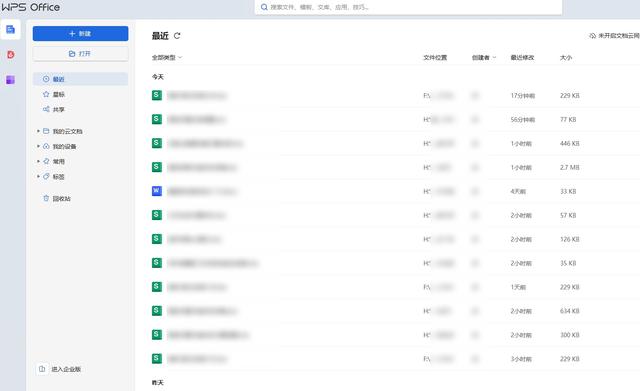This screenshot has width=640, height=391.
Task: Click the refresh icon beside 最近 heading
Action: (x=177, y=36)
